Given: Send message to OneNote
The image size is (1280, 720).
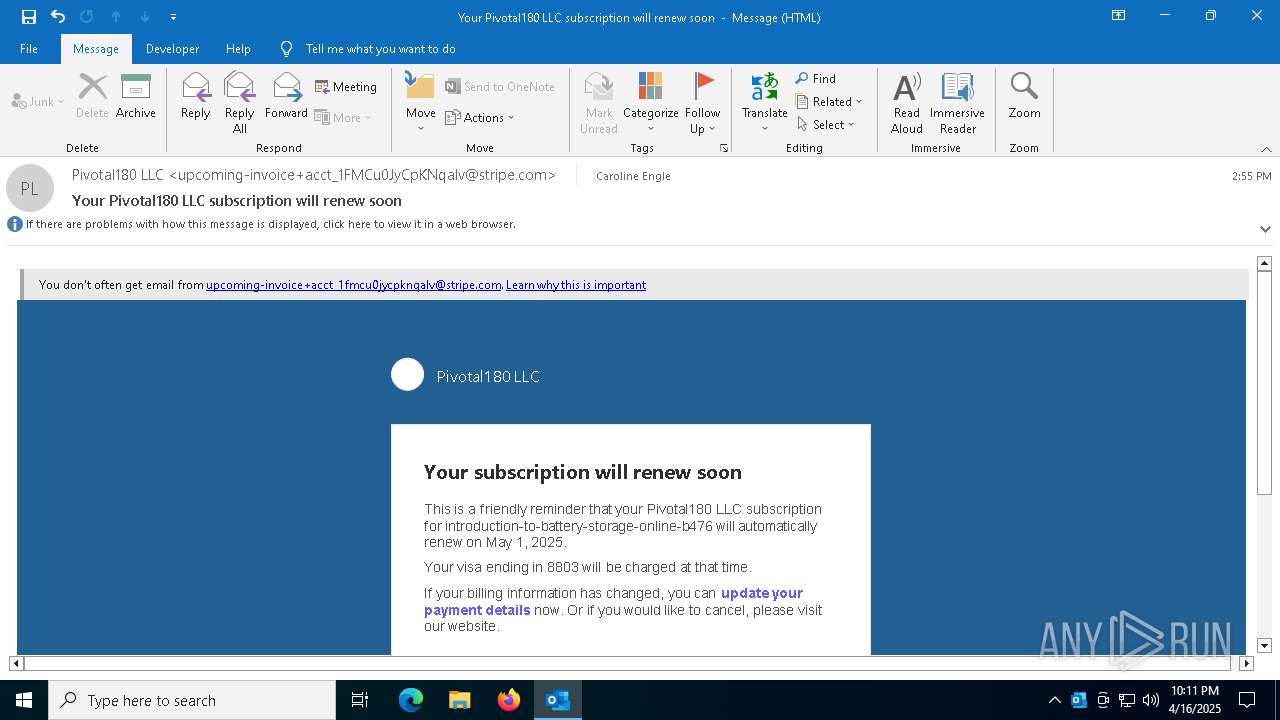Looking at the screenshot, I should coord(500,87).
